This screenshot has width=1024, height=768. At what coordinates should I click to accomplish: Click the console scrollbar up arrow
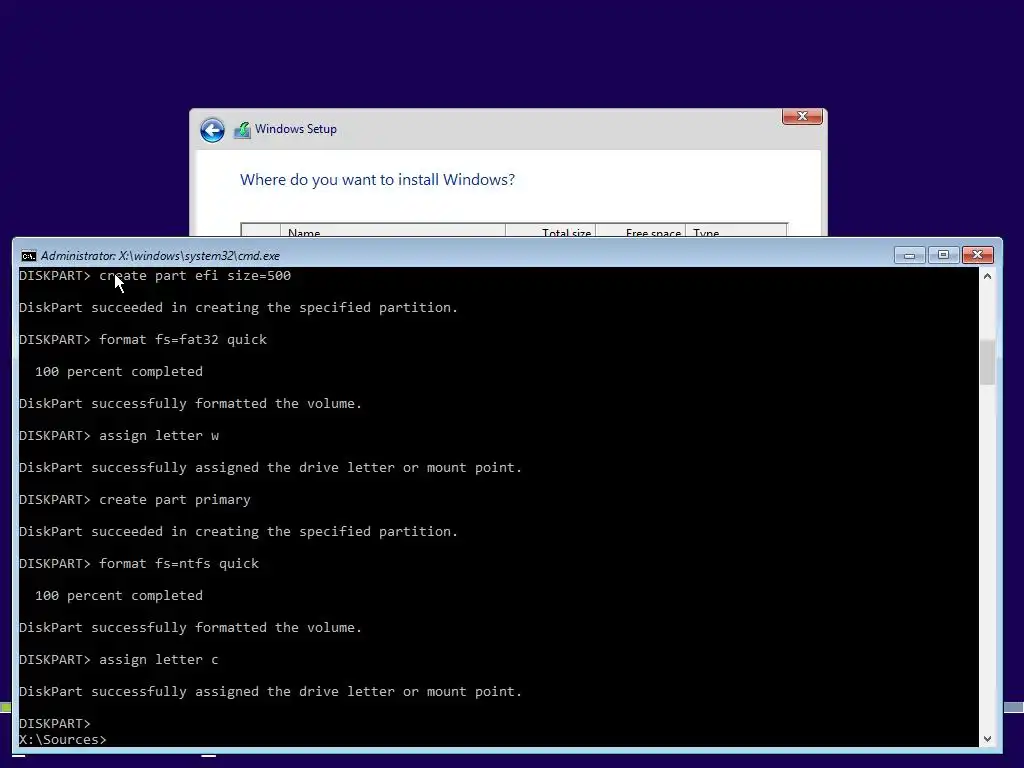pos(987,276)
